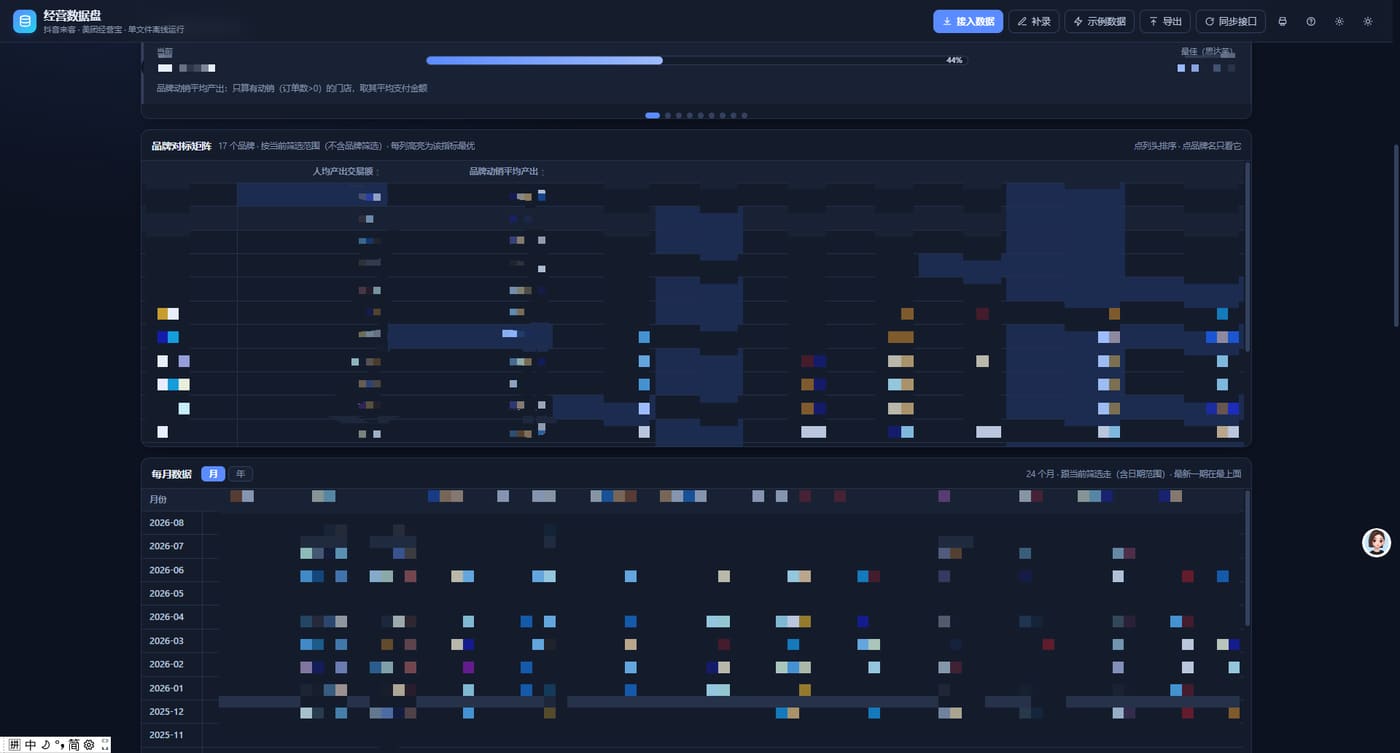Screen dimensions: 1400x753
Task: Click the settings gear icon in header
Action: [1339, 21]
